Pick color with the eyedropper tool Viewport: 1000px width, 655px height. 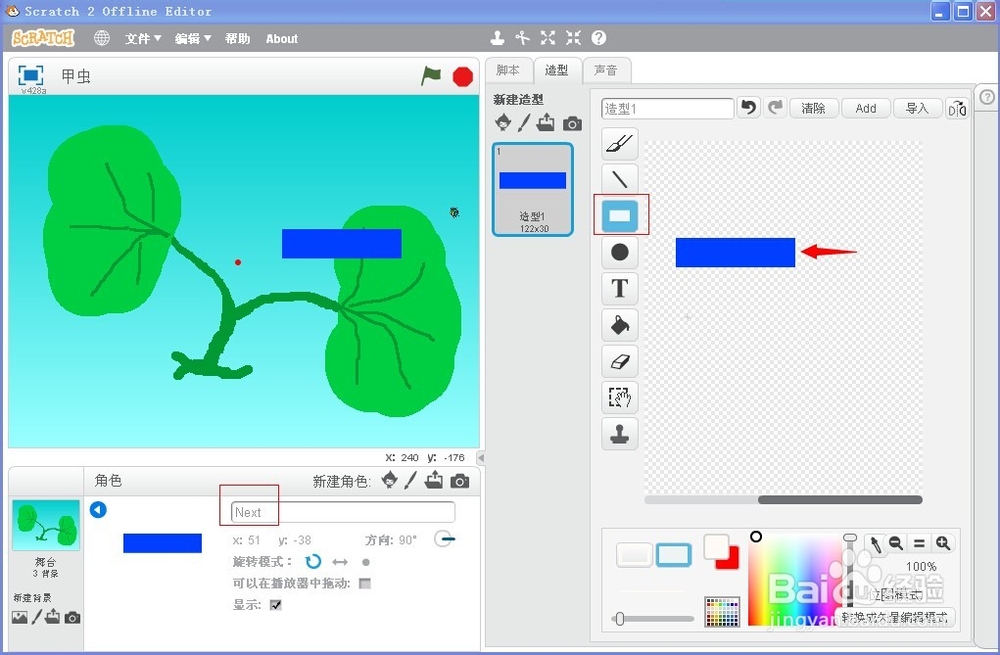[x=875, y=544]
